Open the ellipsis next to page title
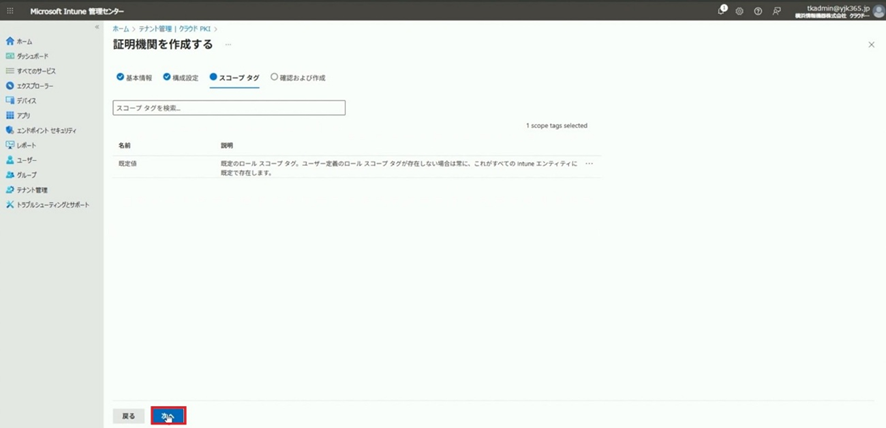 228,45
